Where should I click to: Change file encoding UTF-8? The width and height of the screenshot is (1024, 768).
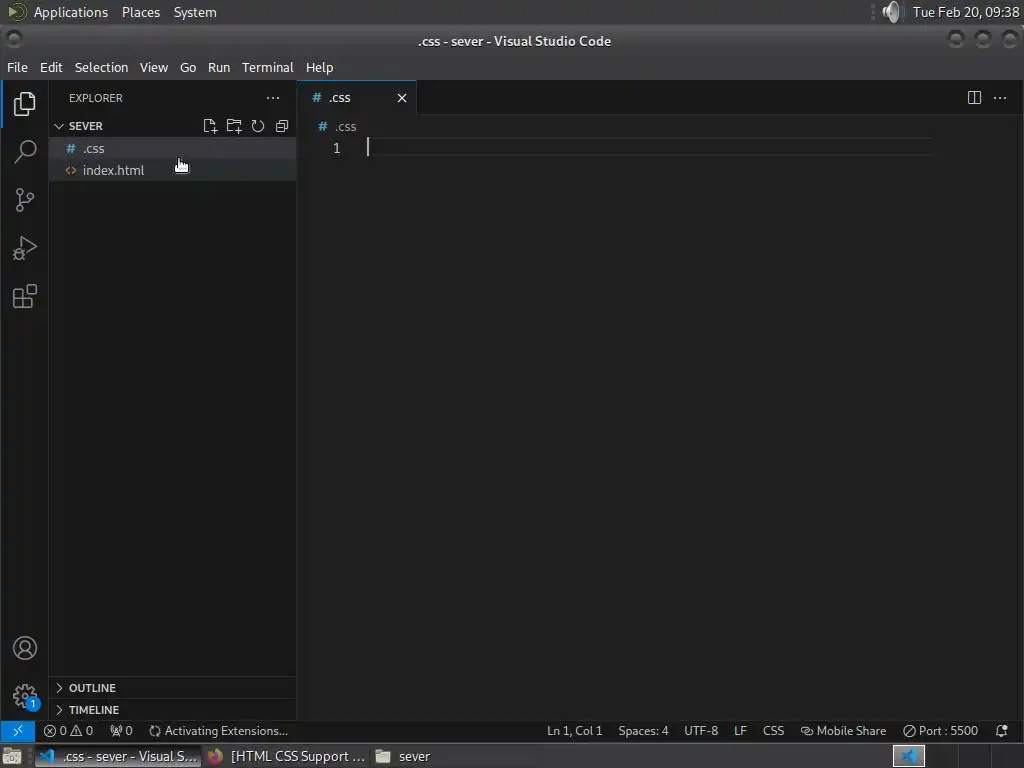tap(701, 731)
